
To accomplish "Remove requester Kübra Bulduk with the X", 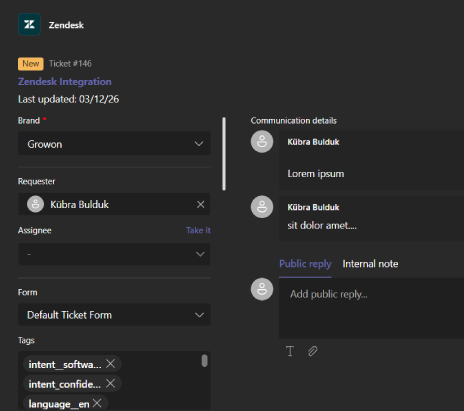I will click(200, 204).
